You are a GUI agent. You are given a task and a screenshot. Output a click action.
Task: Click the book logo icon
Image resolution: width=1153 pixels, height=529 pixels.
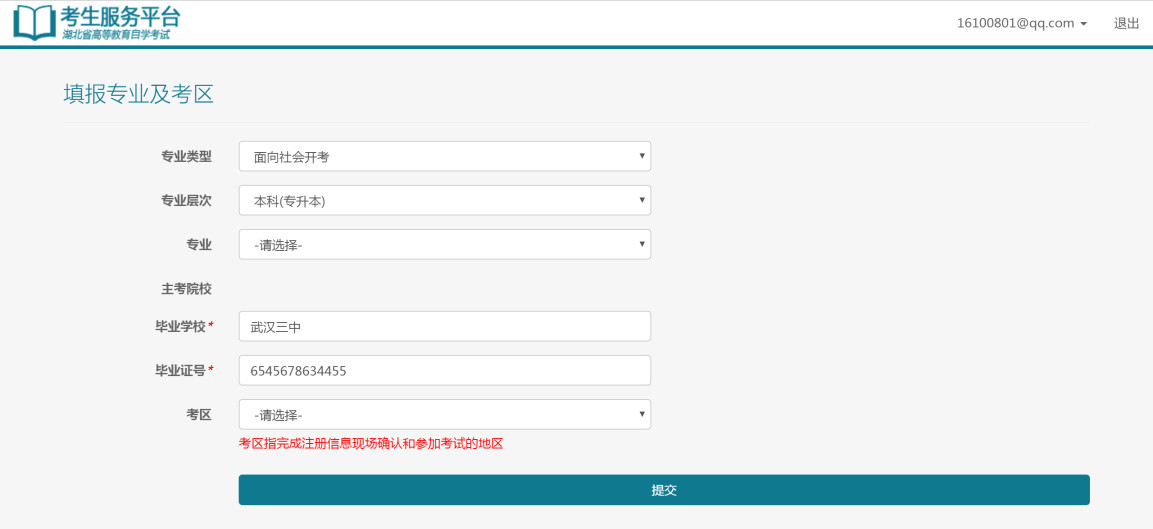(x=34, y=22)
